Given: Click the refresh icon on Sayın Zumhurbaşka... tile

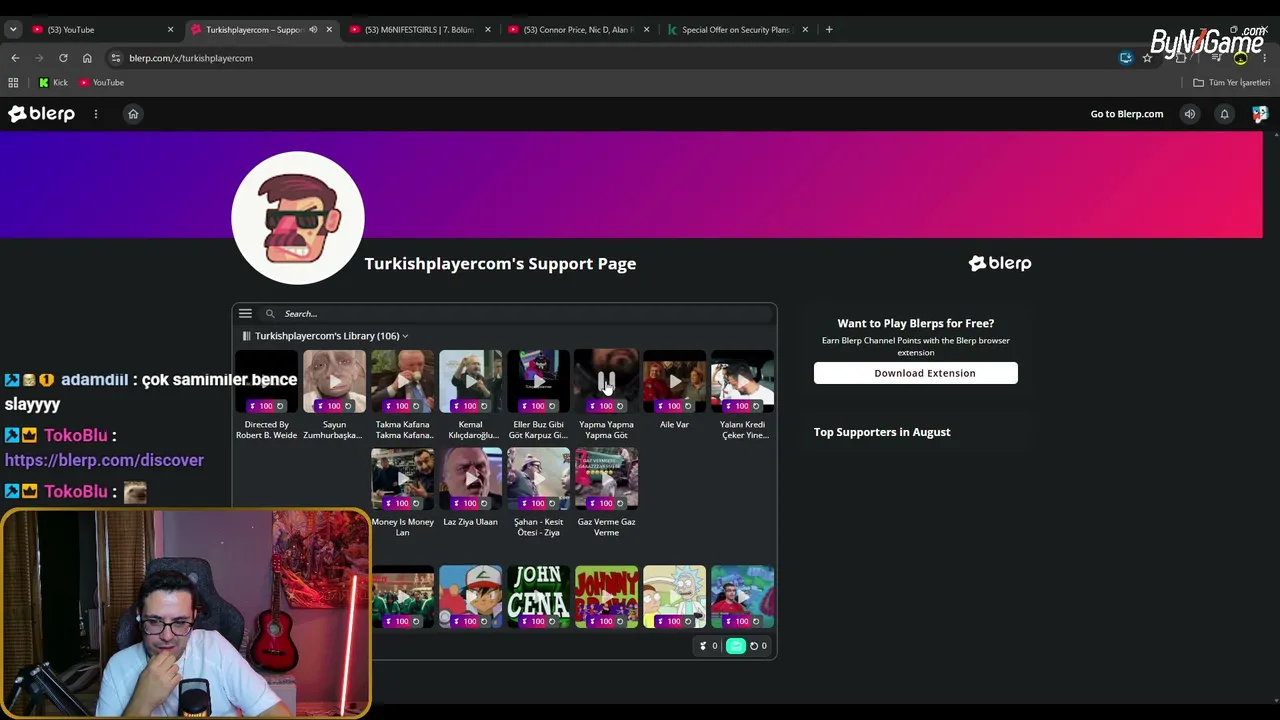Looking at the screenshot, I should [348, 406].
